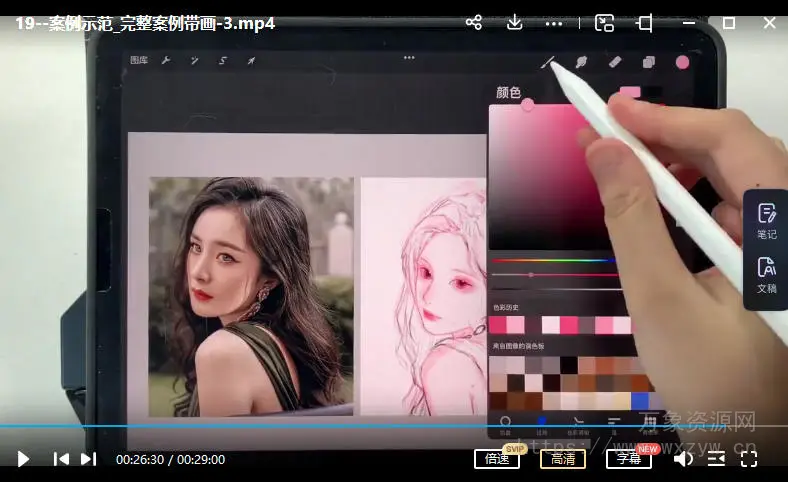
Task: Skip to the previous video
Action: 61,459
